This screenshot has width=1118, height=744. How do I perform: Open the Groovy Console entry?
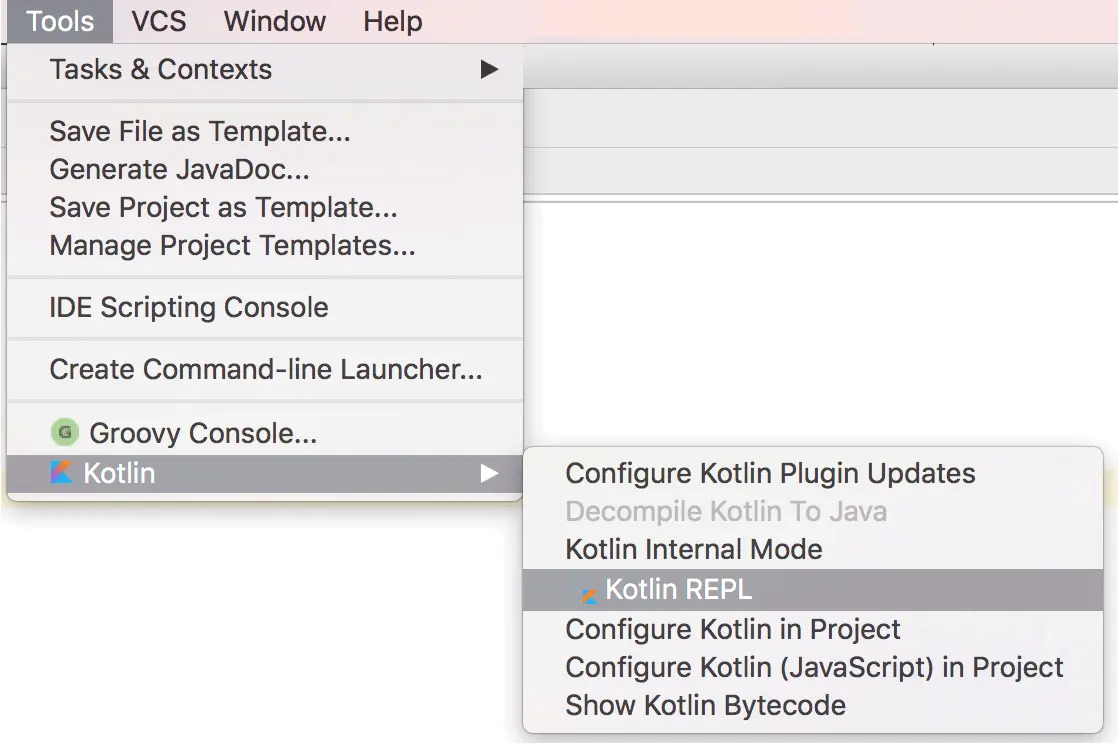[x=265, y=433]
